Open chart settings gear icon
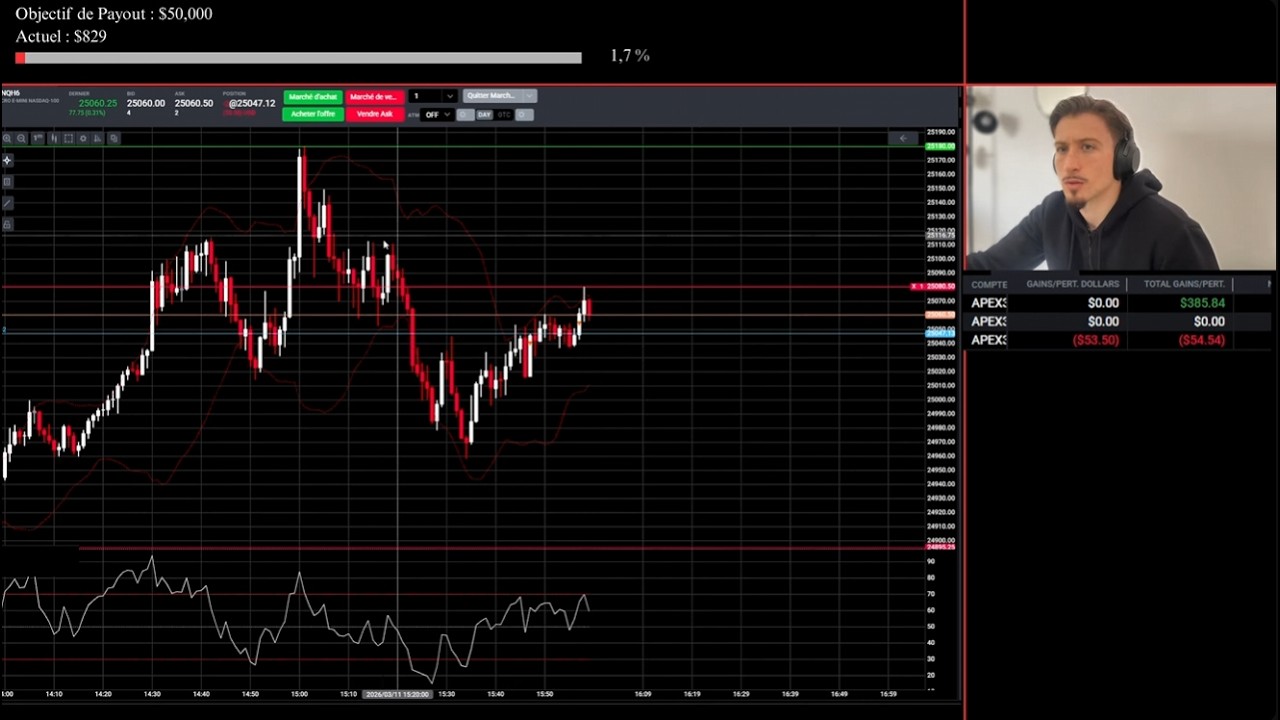This screenshot has width=1280, height=720. [83, 138]
